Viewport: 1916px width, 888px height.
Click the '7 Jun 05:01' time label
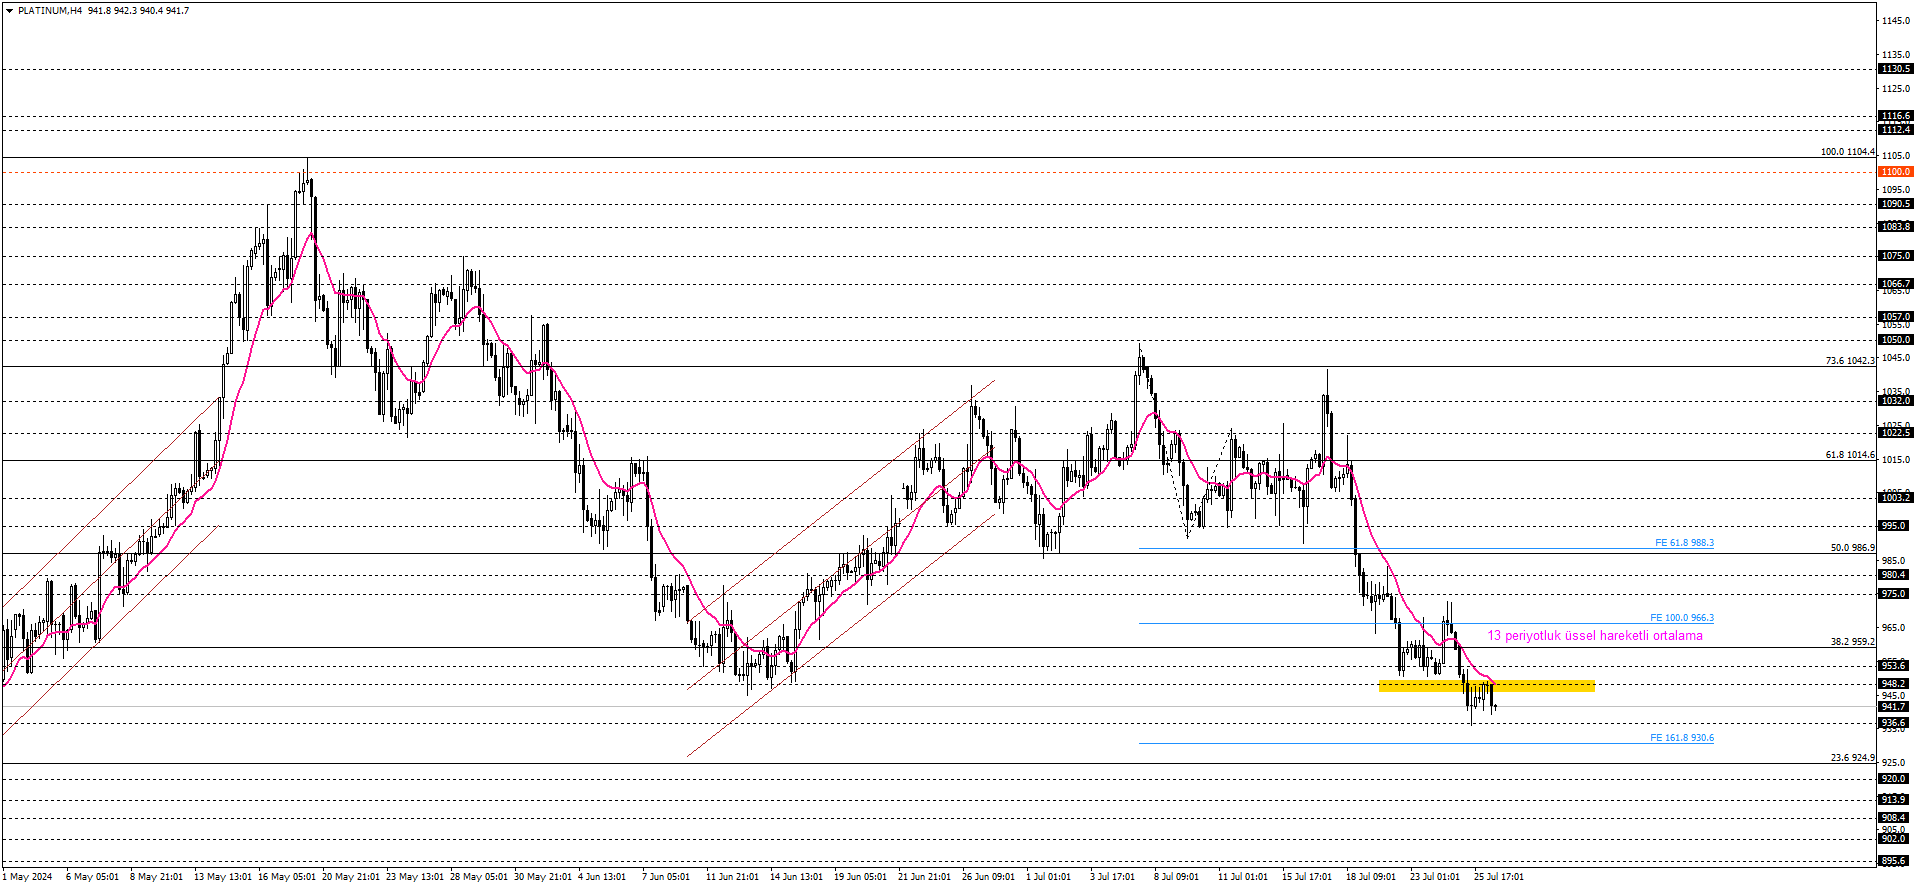point(668,877)
